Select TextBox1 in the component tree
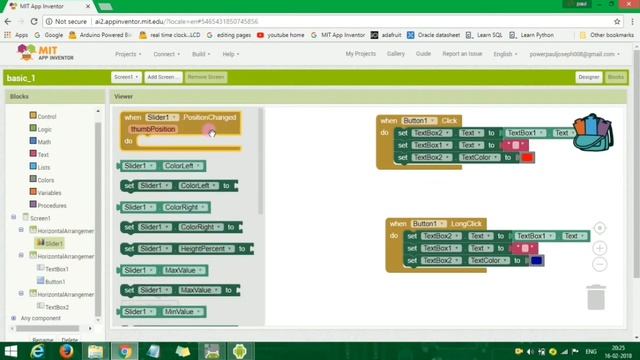This screenshot has width=640, height=360. coord(53,269)
